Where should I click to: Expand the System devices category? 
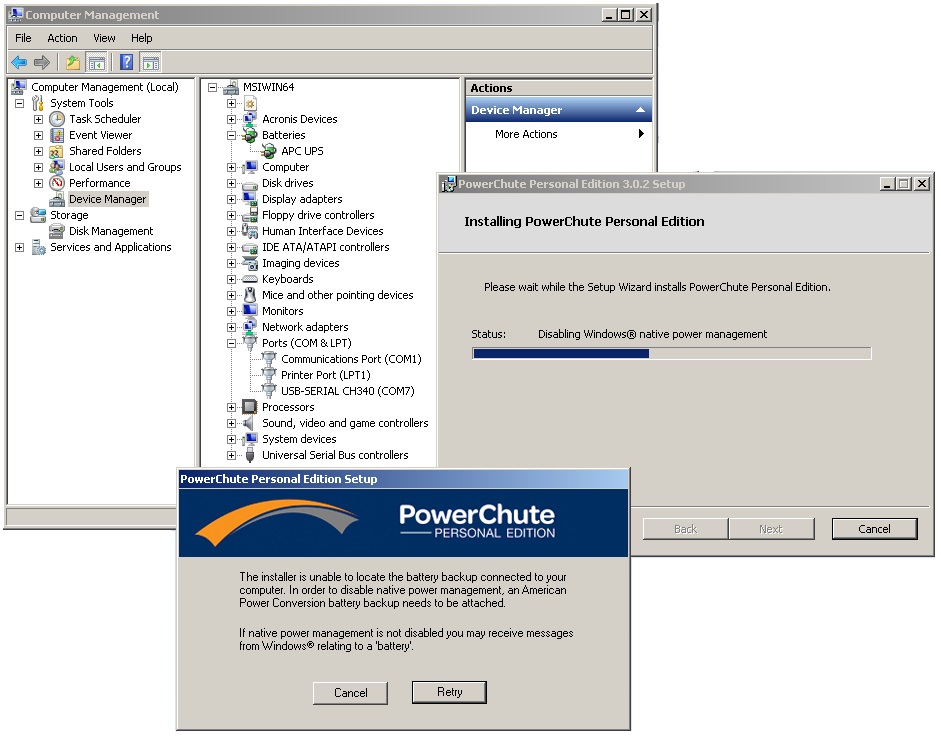232,439
